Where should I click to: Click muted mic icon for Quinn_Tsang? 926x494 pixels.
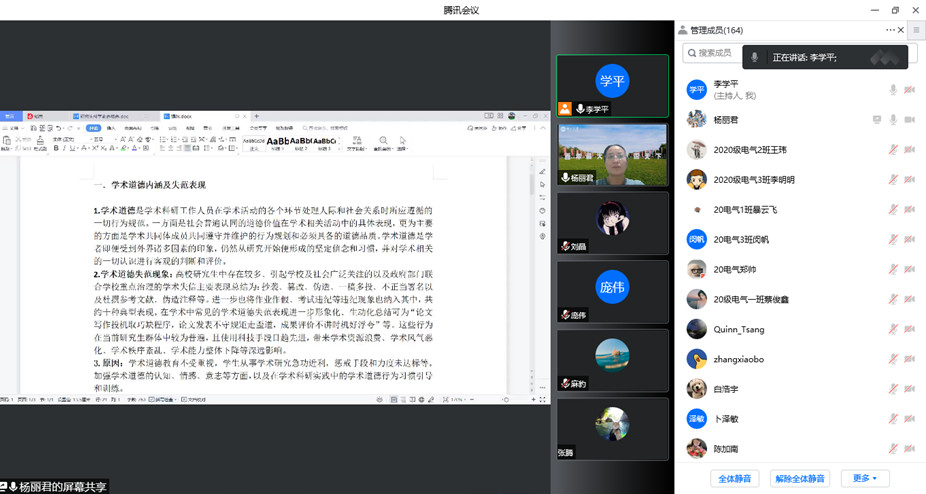tap(893, 329)
